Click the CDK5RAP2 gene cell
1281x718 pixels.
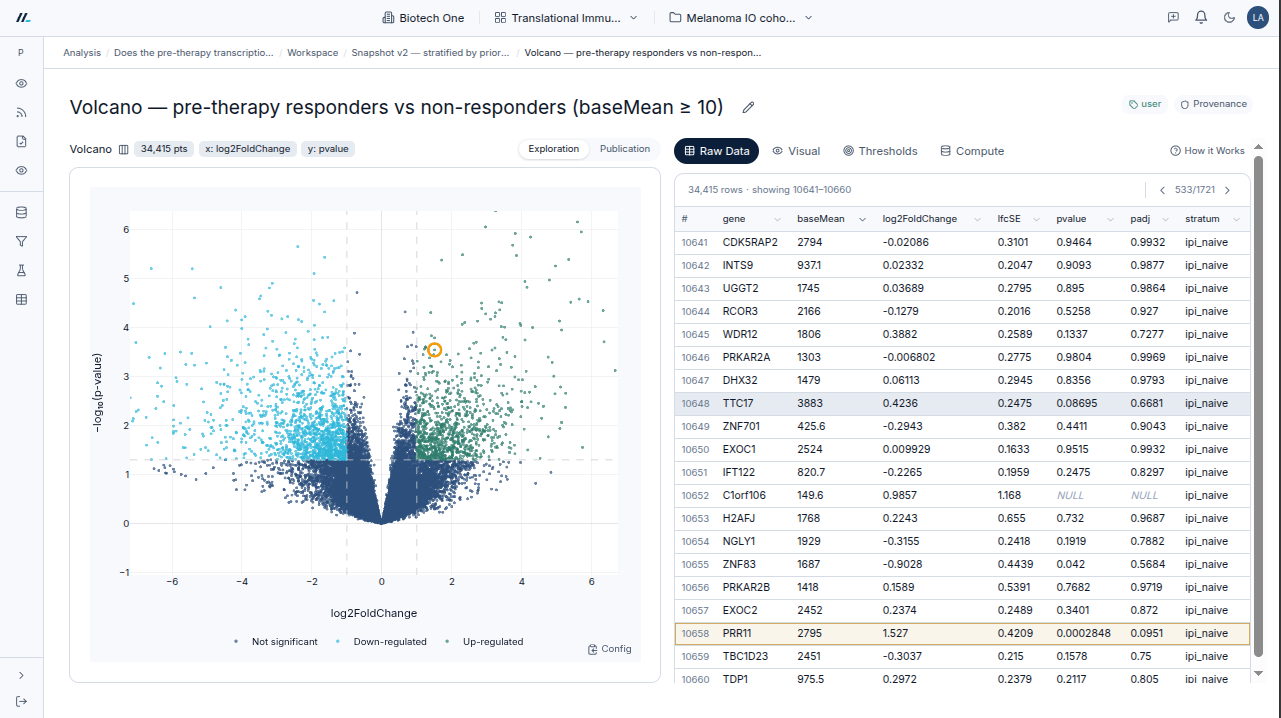pos(750,242)
